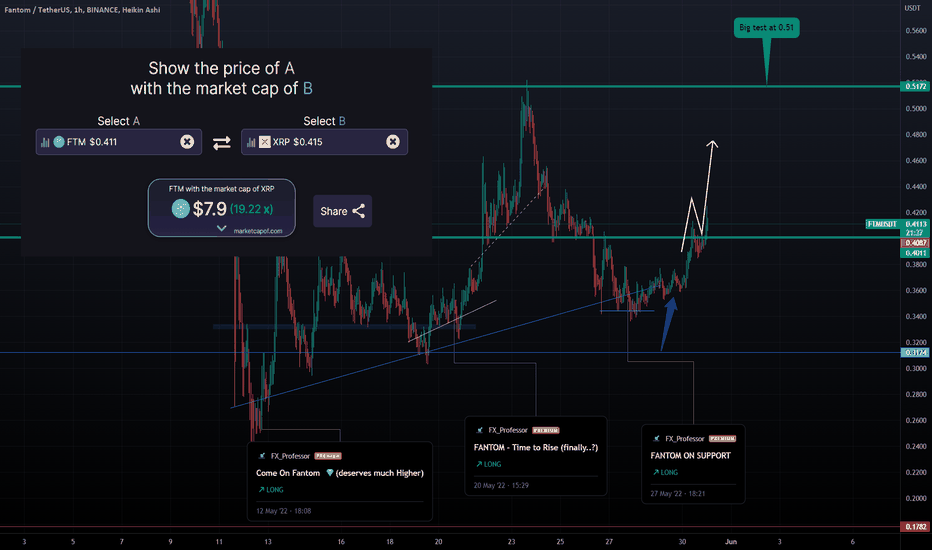Open the marketcapof.com link
The image size is (932, 550).
pos(258,231)
